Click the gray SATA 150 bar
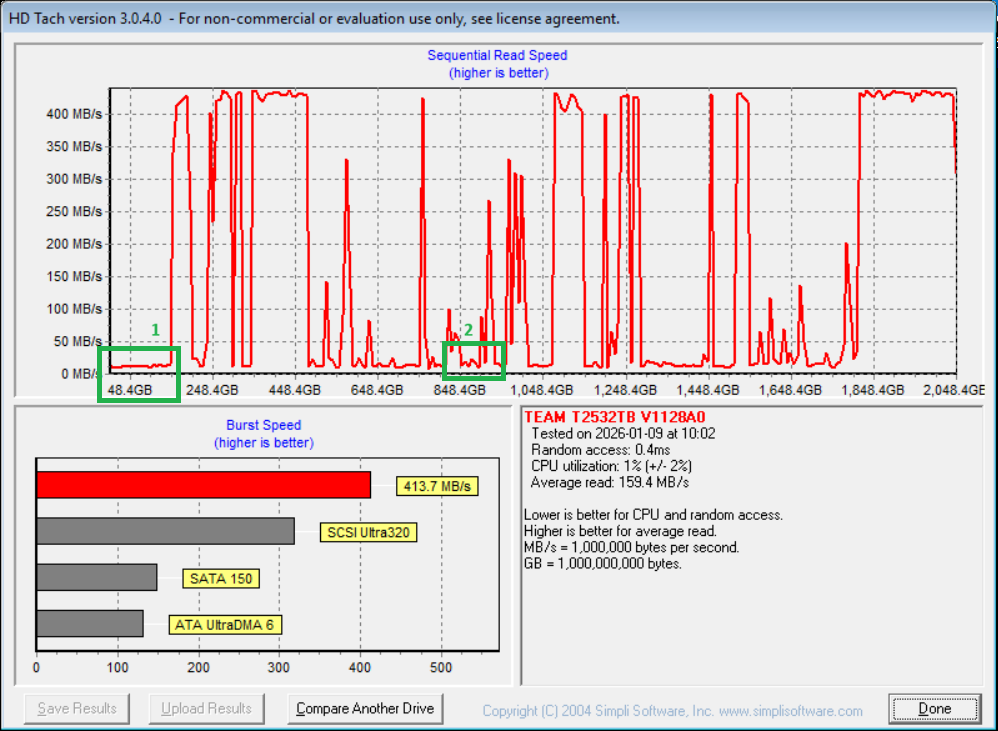The image size is (998, 731). click(x=96, y=577)
